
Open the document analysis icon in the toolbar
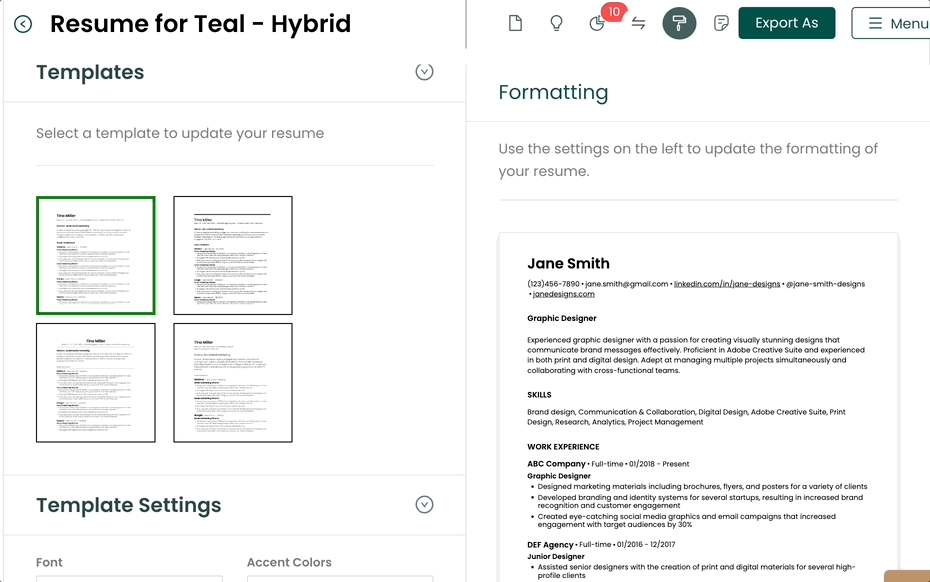[x=515, y=22]
